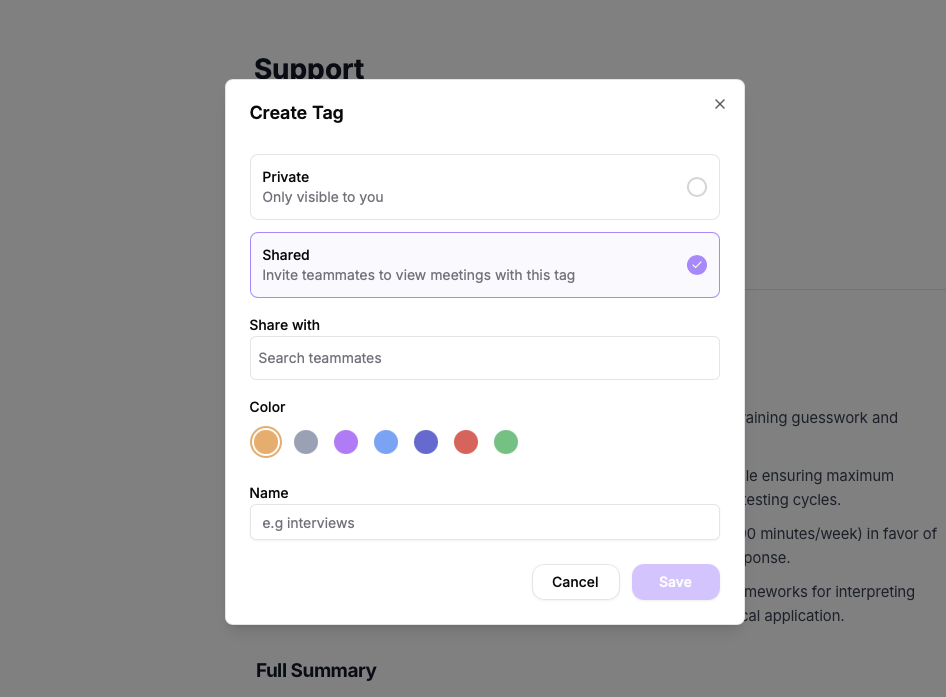Select the Shared visibility option
This screenshot has width=946, height=697.
[485, 264]
